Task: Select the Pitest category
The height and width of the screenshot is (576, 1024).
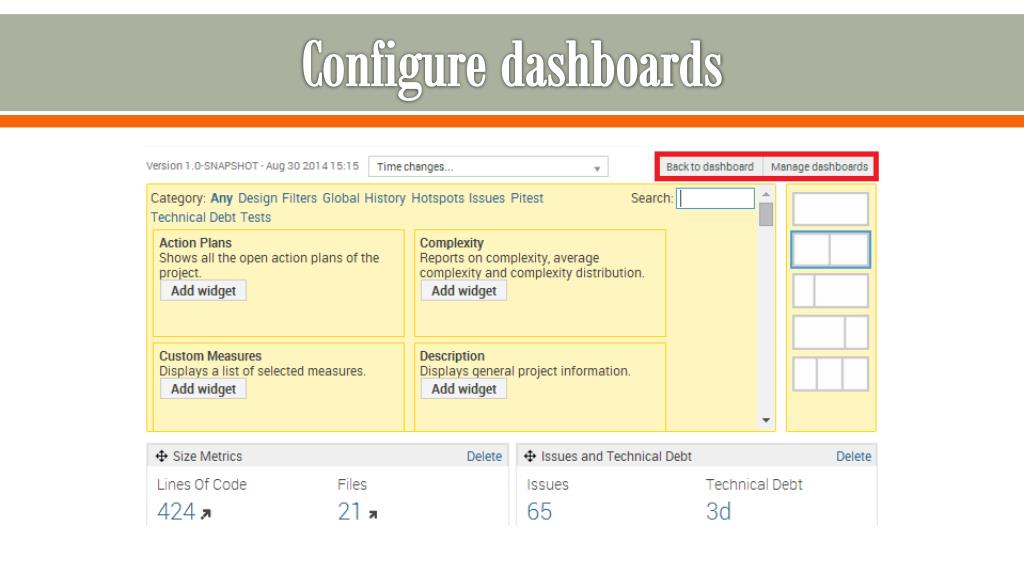Action: (526, 198)
